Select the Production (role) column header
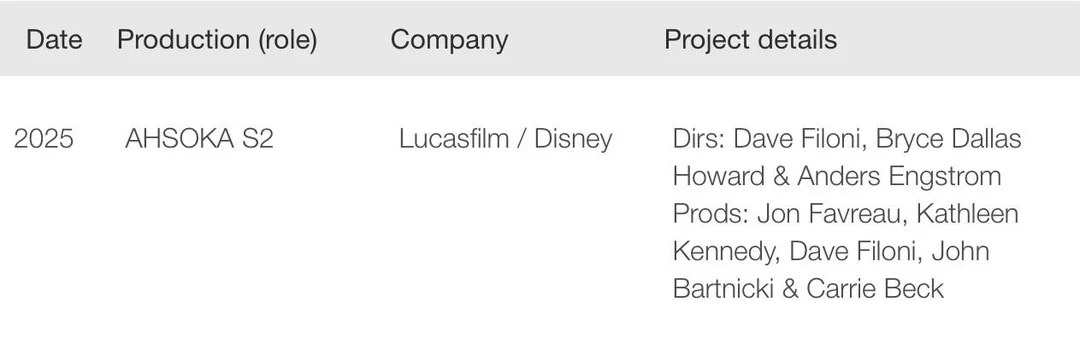 pos(217,40)
